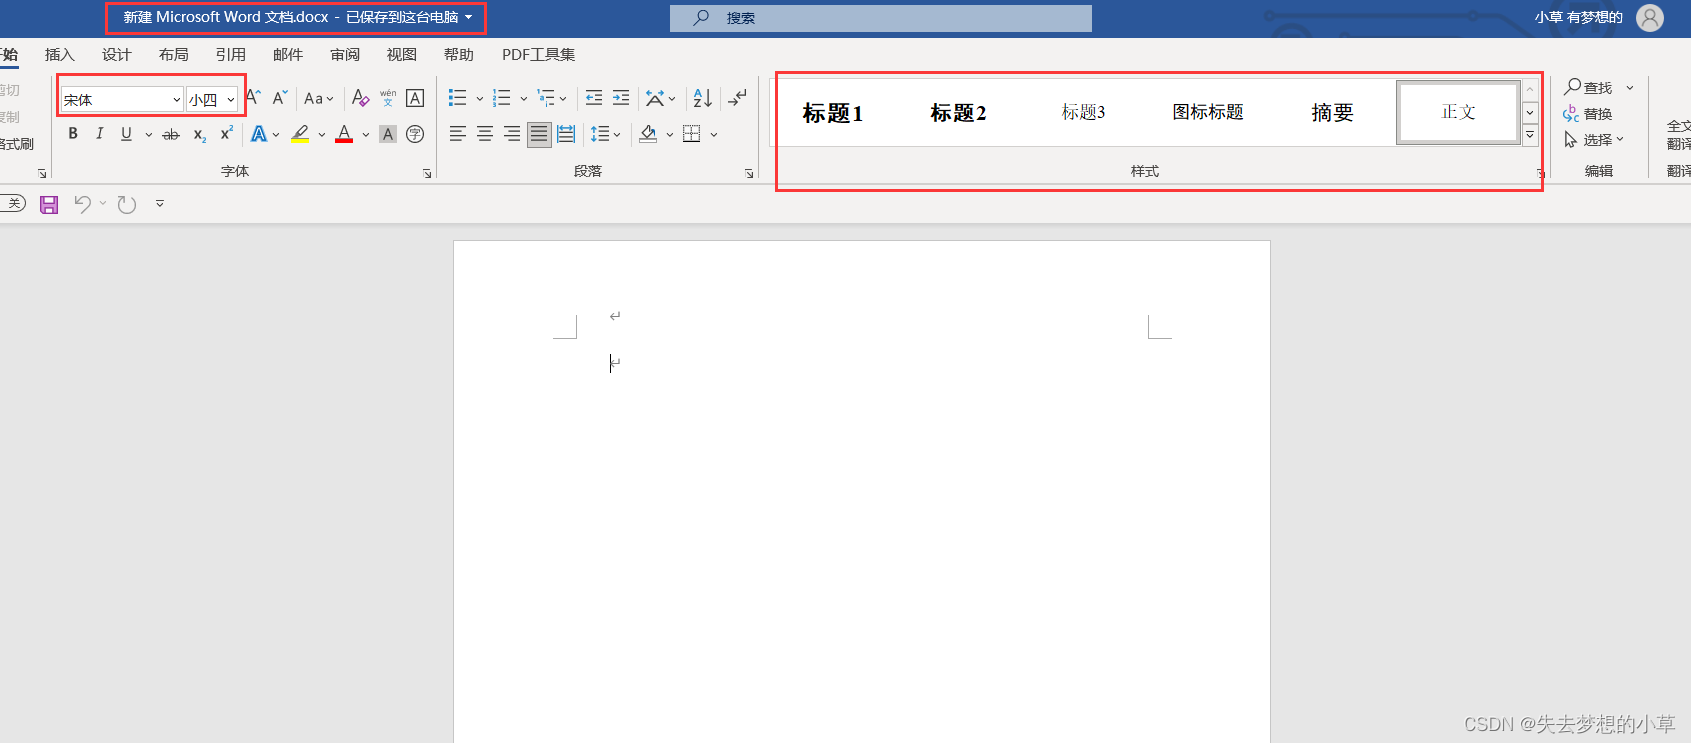
Task: Add character border with boxed A icon
Action: tap(415, 98)
